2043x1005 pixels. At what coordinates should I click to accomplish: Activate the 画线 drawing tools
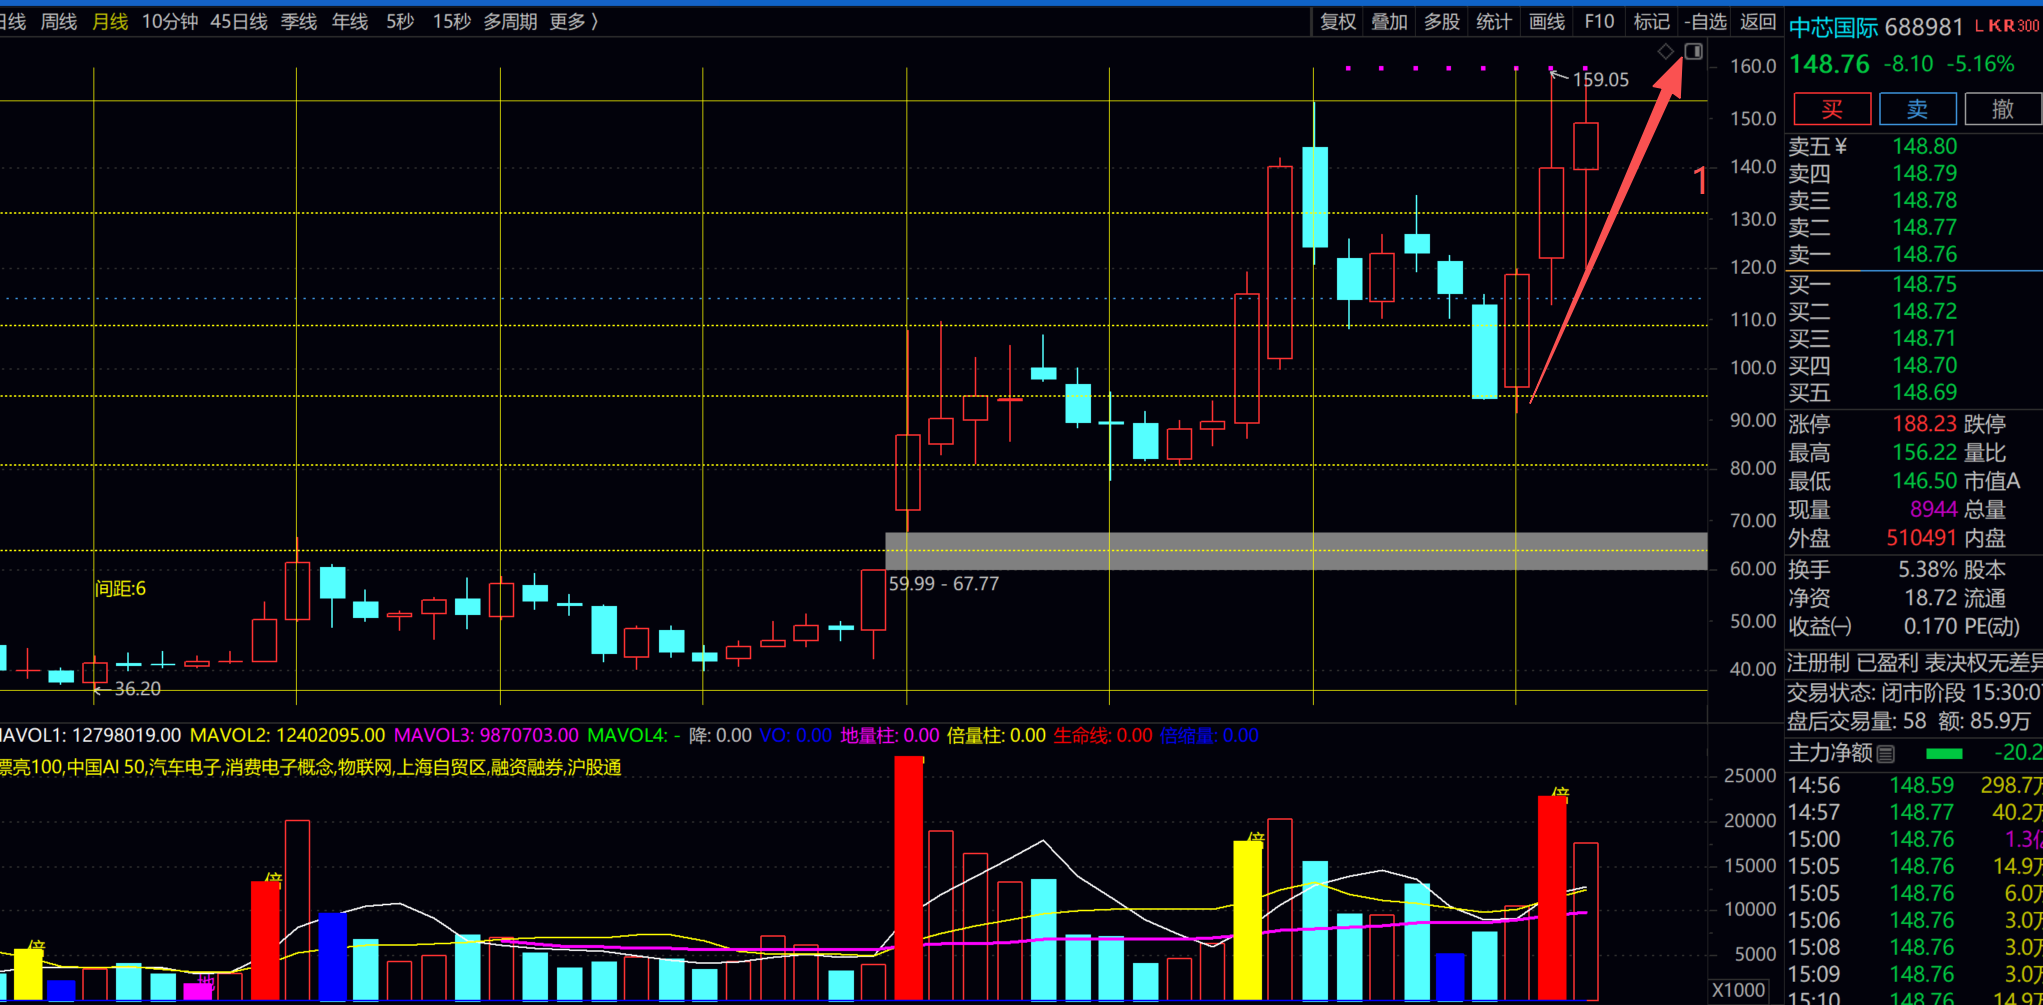pyautogui.click(x=1547, y=21)
